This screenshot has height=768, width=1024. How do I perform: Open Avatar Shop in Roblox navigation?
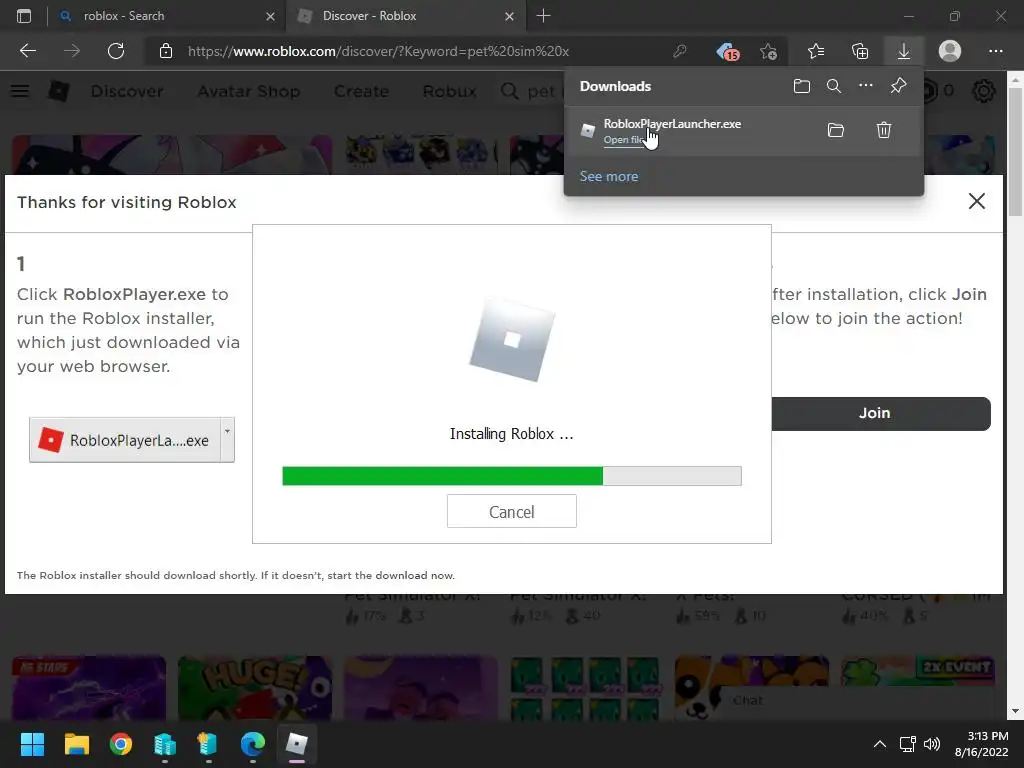(x=249, y=91)
